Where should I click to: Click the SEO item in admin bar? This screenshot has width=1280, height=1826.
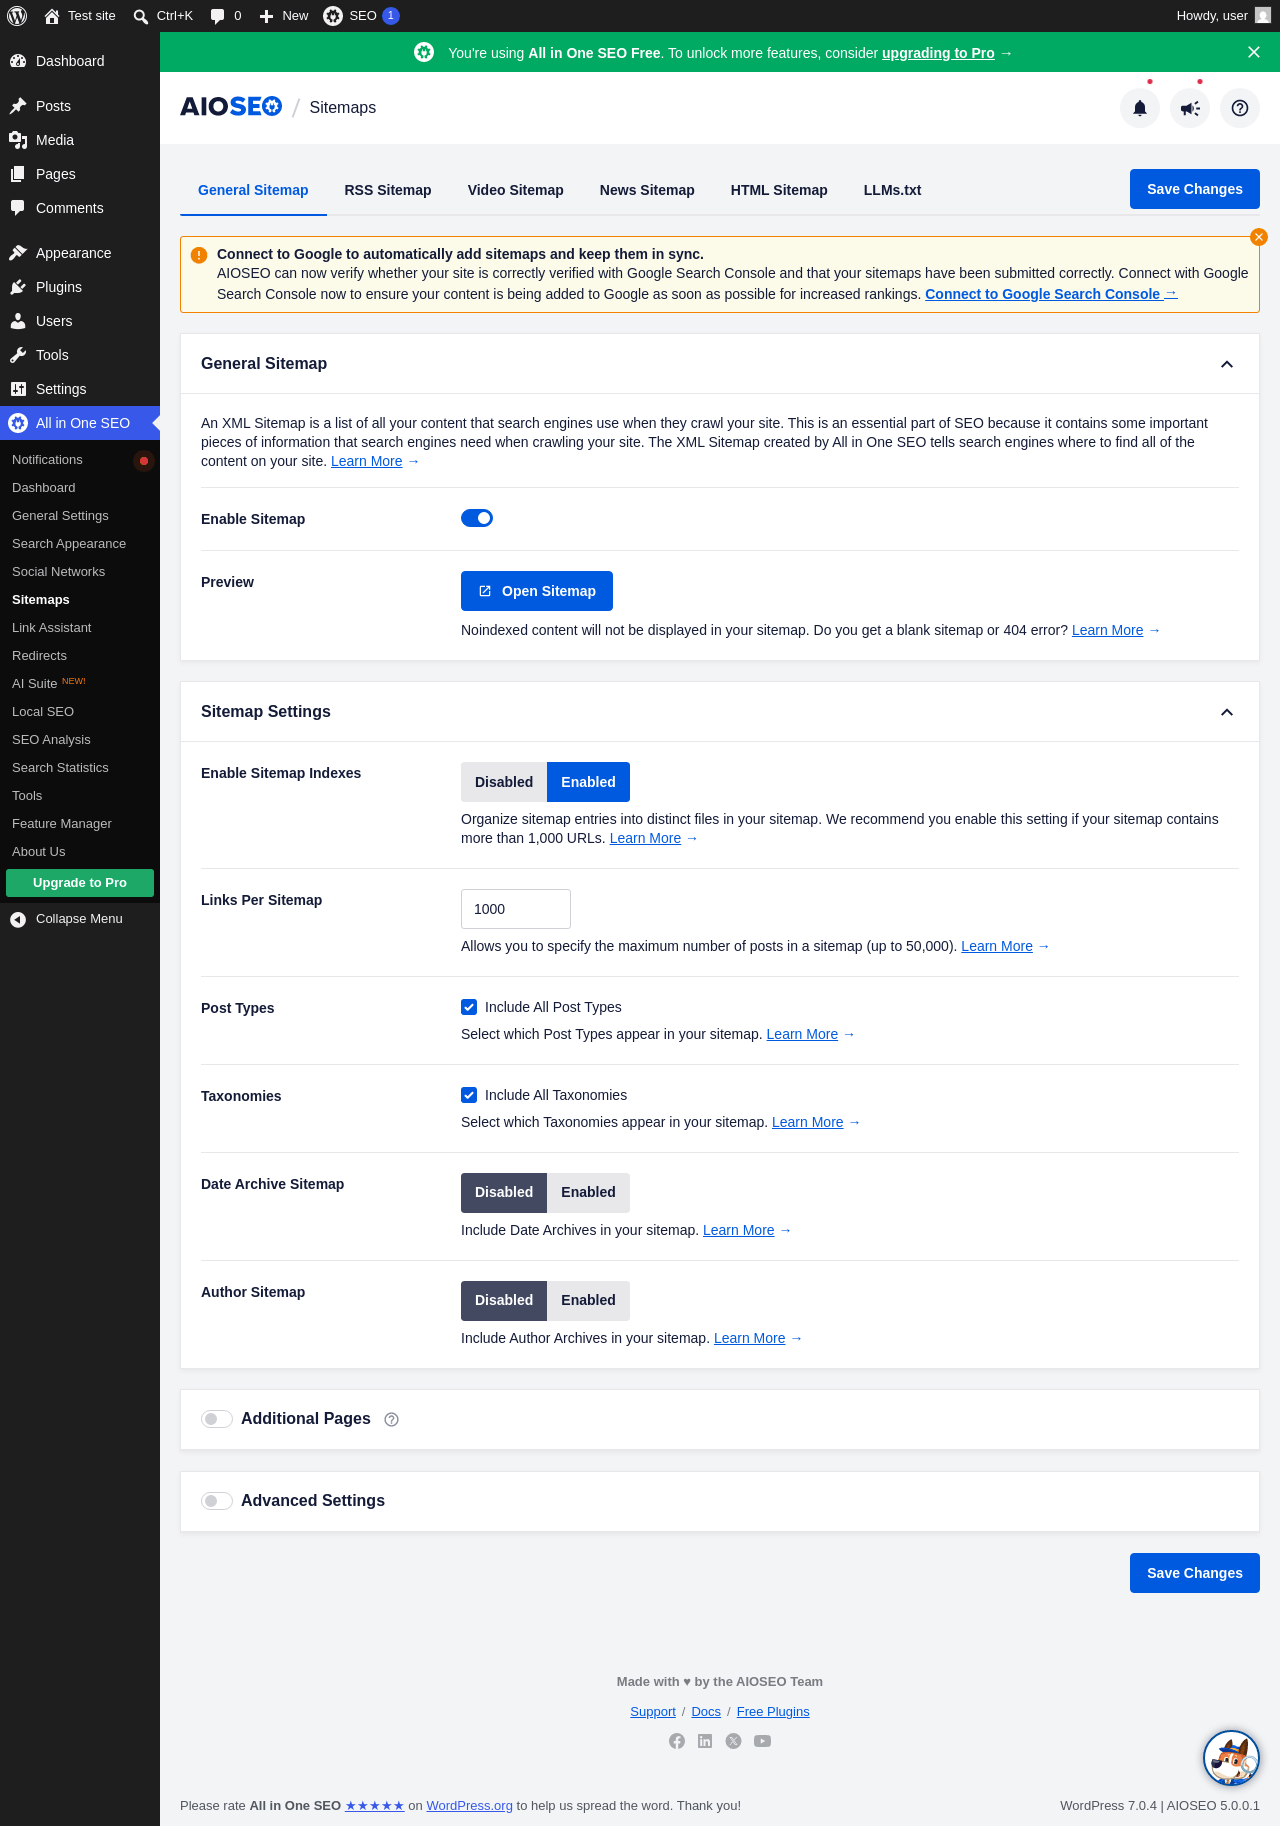click(361, 16)
